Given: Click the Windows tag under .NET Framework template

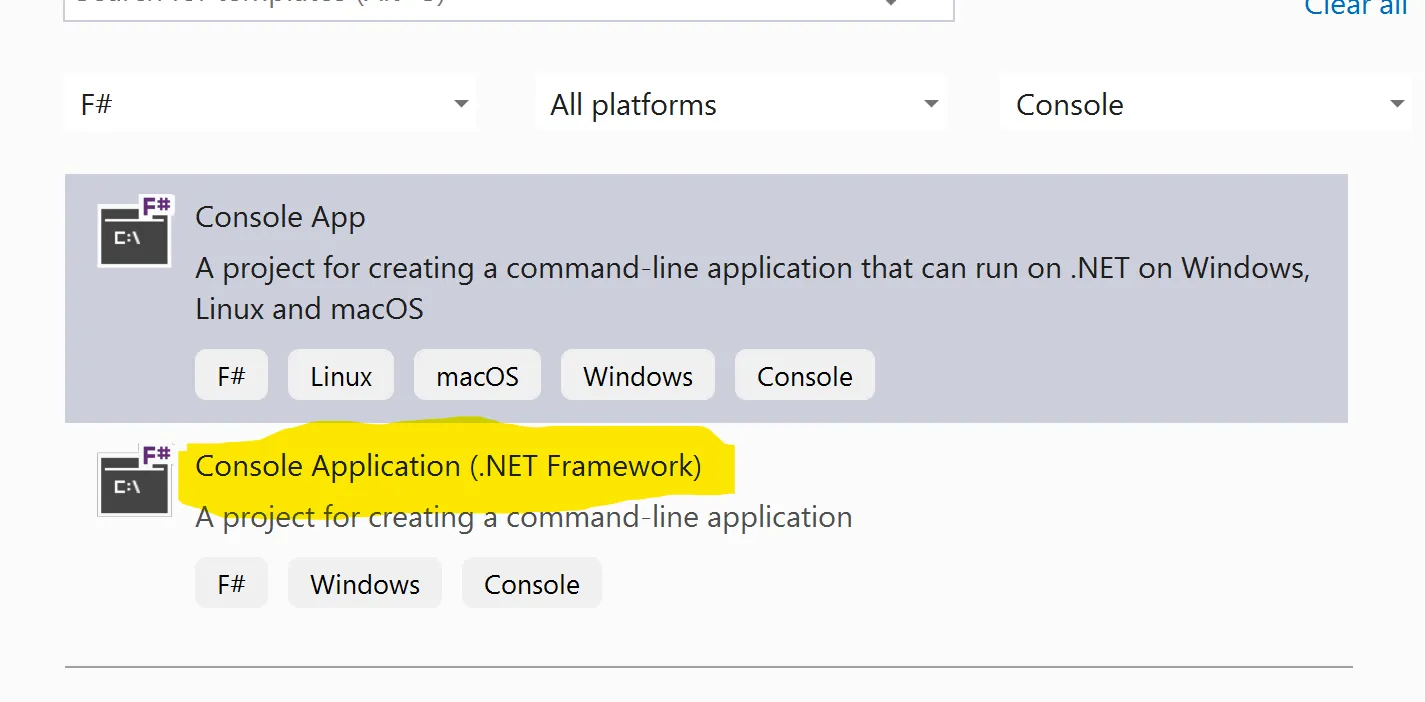Looking at the screenshot, I should [x=365, y=584].
